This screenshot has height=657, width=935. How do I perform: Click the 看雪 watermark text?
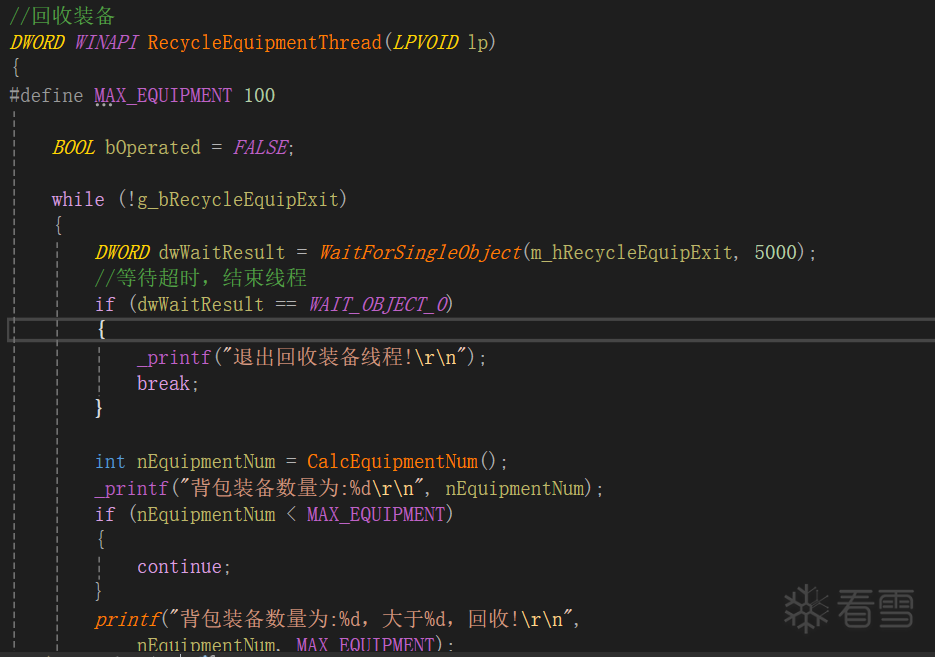[x=876, y=608]
